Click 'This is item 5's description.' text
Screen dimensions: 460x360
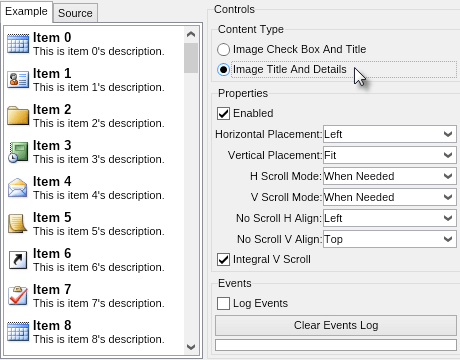click(x=99, y=231)
